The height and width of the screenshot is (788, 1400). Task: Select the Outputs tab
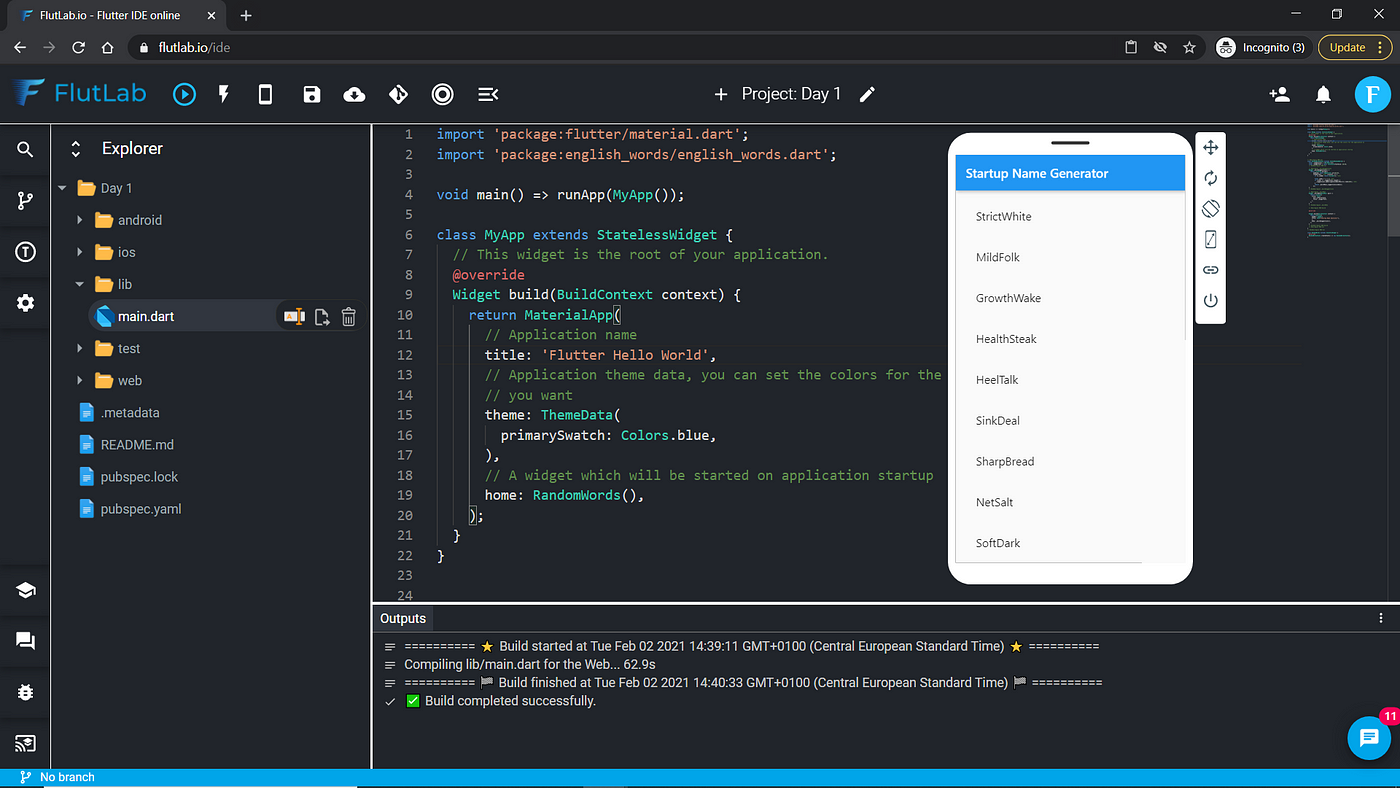pyautogui.click(x=403, y=618)
